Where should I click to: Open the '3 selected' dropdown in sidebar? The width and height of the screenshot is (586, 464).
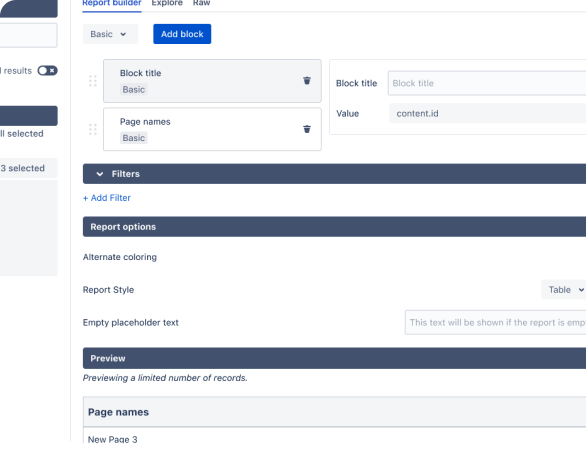pyautogui.click(x=29, y=168)
